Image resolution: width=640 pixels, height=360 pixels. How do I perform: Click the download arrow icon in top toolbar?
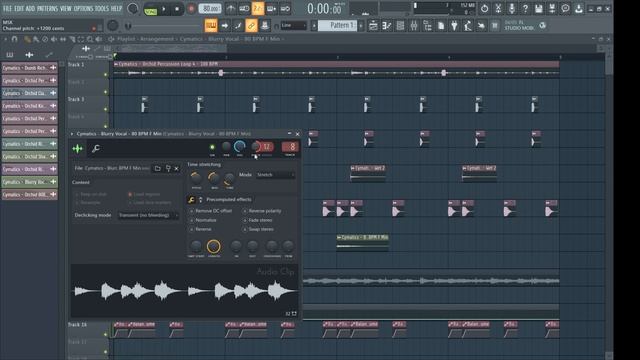tap(579, 9)
